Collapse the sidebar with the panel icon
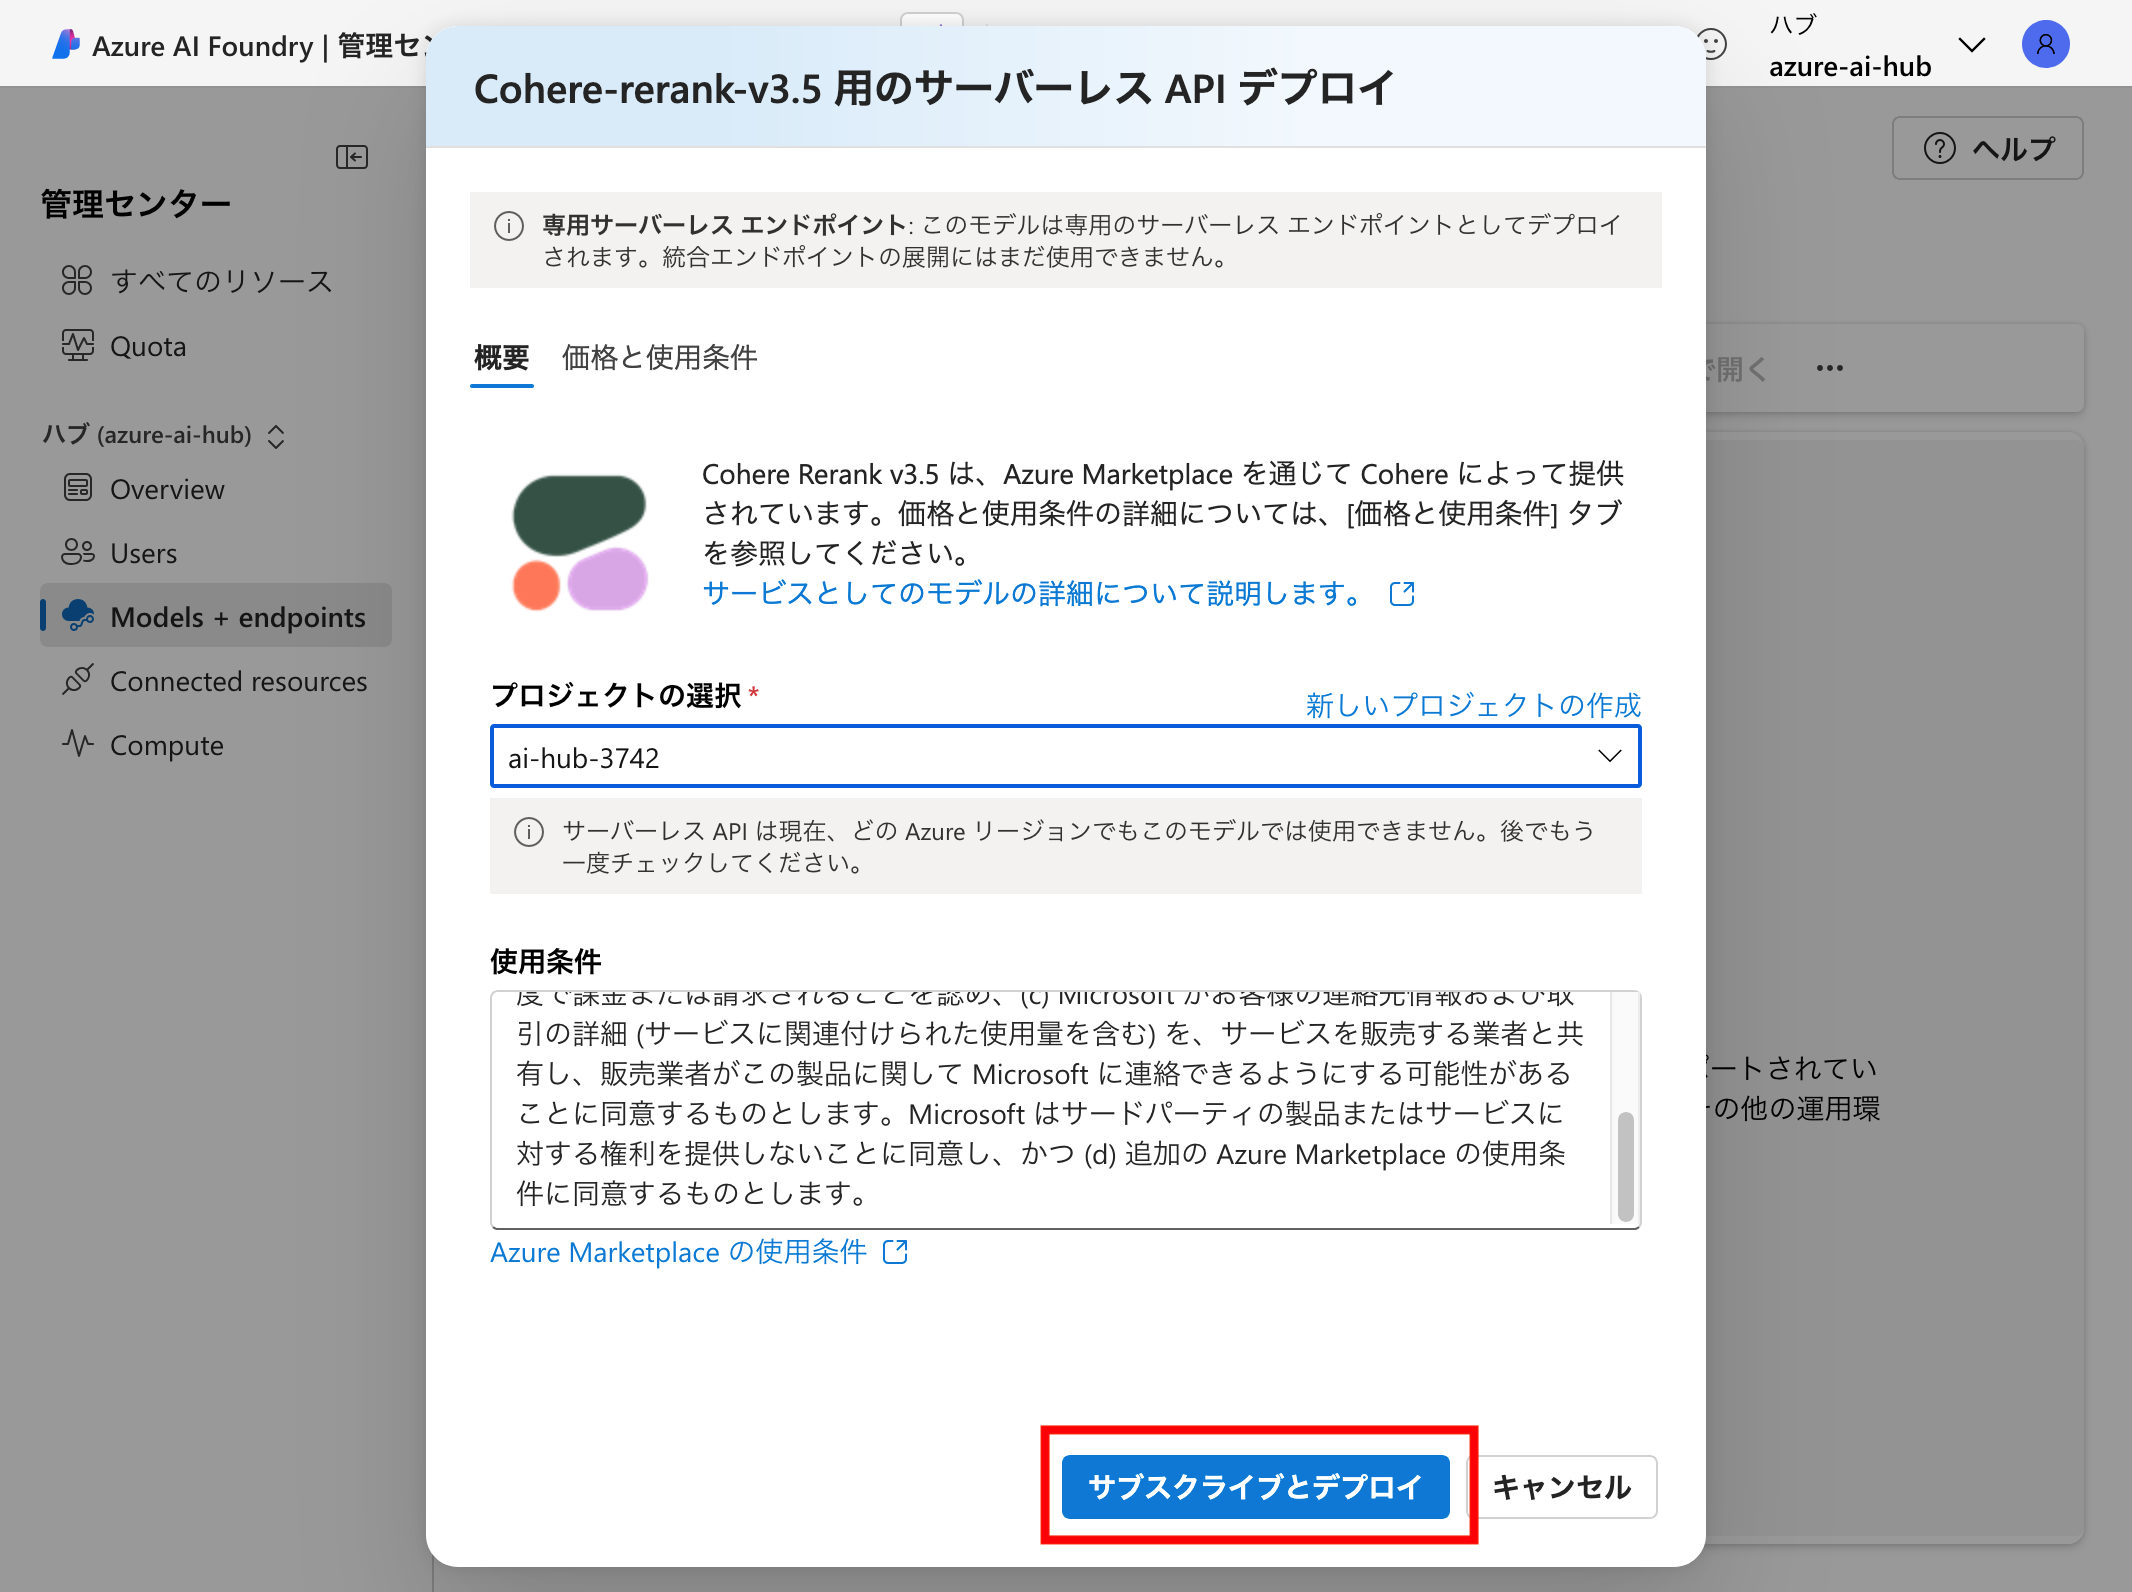This screenshot has width=2132, height=1592. click(351, 157)
